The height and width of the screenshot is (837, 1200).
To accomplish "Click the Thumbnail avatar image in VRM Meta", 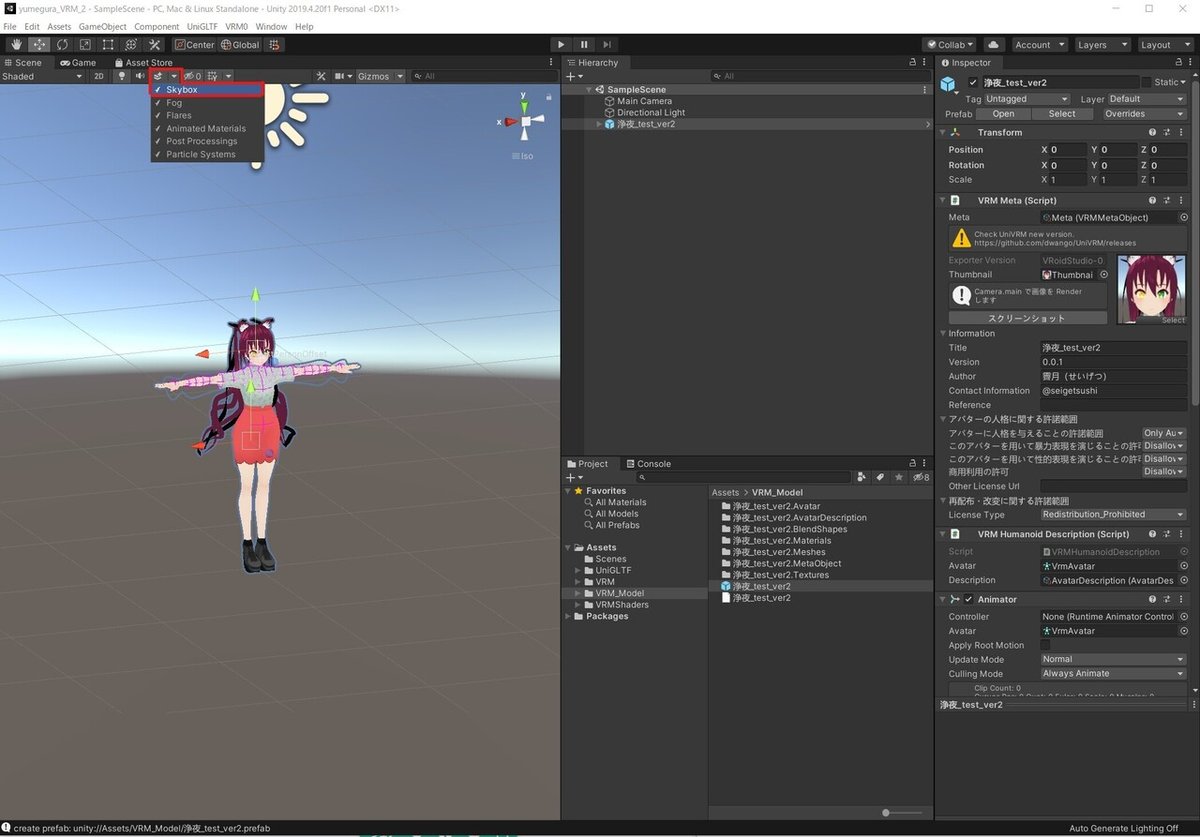I will pos(1150,289).
